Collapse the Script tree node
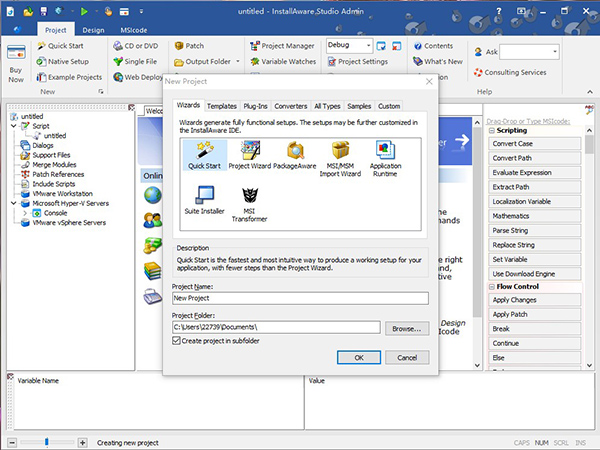This screenshot has width=600, height=450. pyautogui.click(x=14, y=126)
